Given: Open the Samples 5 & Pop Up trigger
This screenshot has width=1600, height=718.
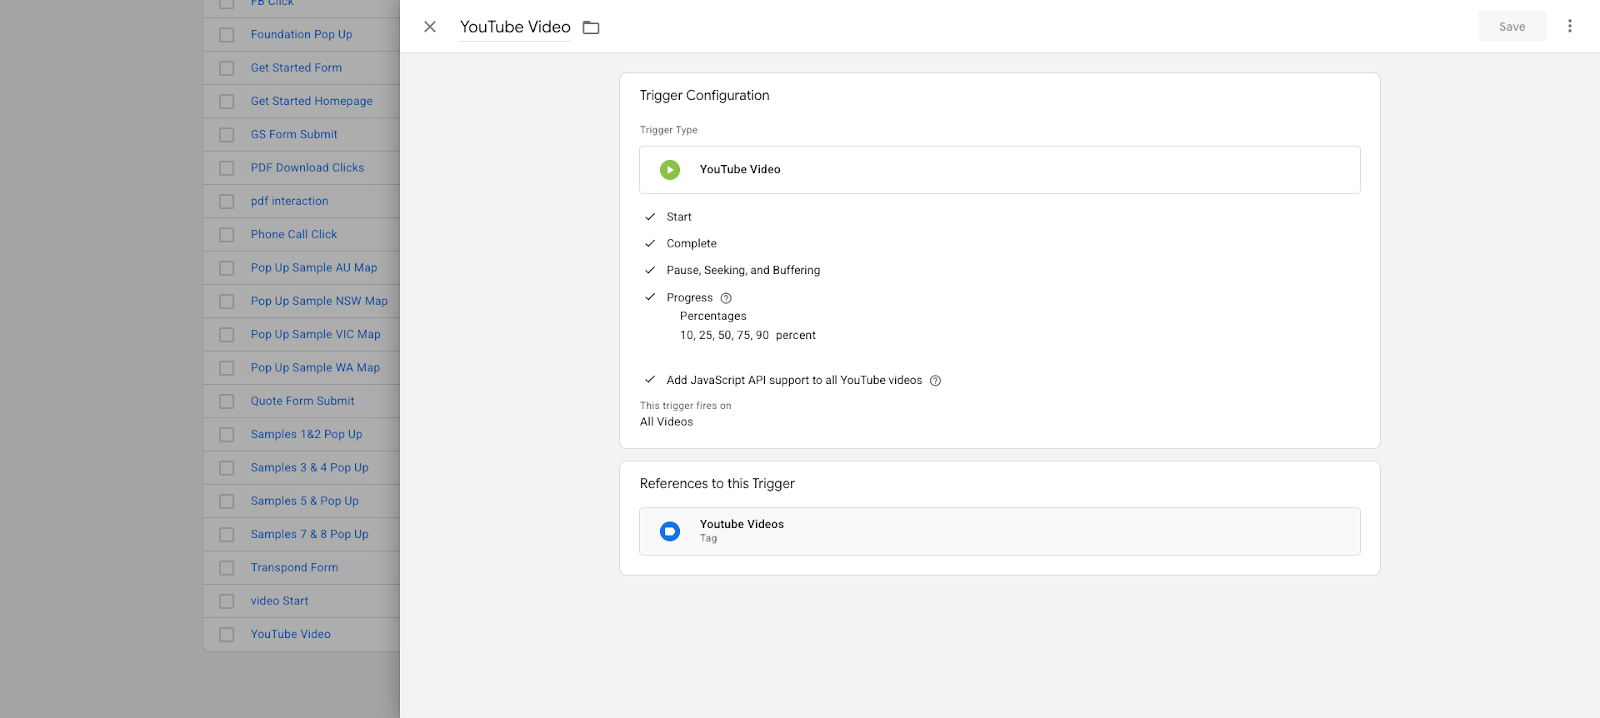Looking at the screenshot, I should pos(304,501).
